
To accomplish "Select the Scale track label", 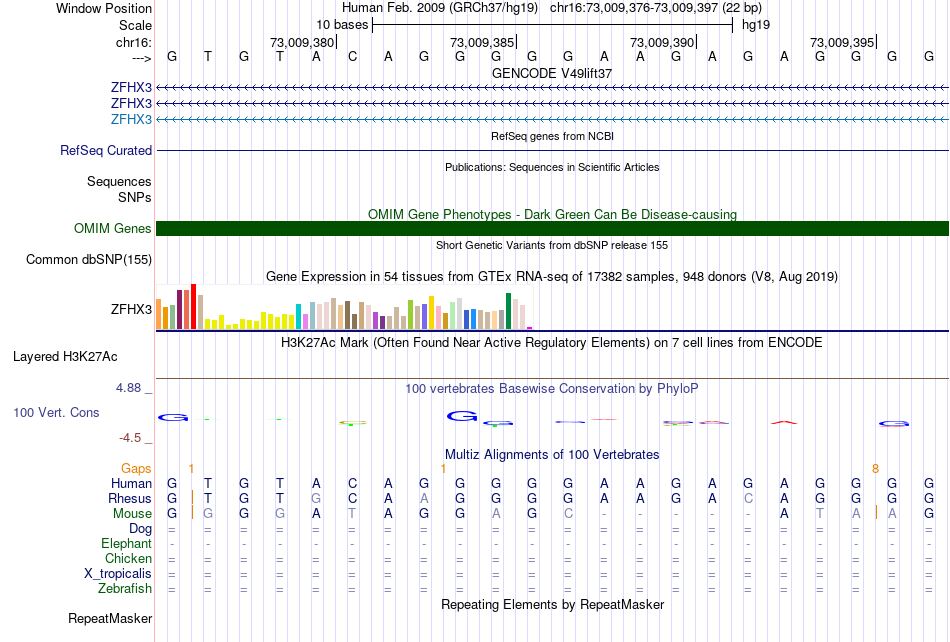I will point(135,25).
